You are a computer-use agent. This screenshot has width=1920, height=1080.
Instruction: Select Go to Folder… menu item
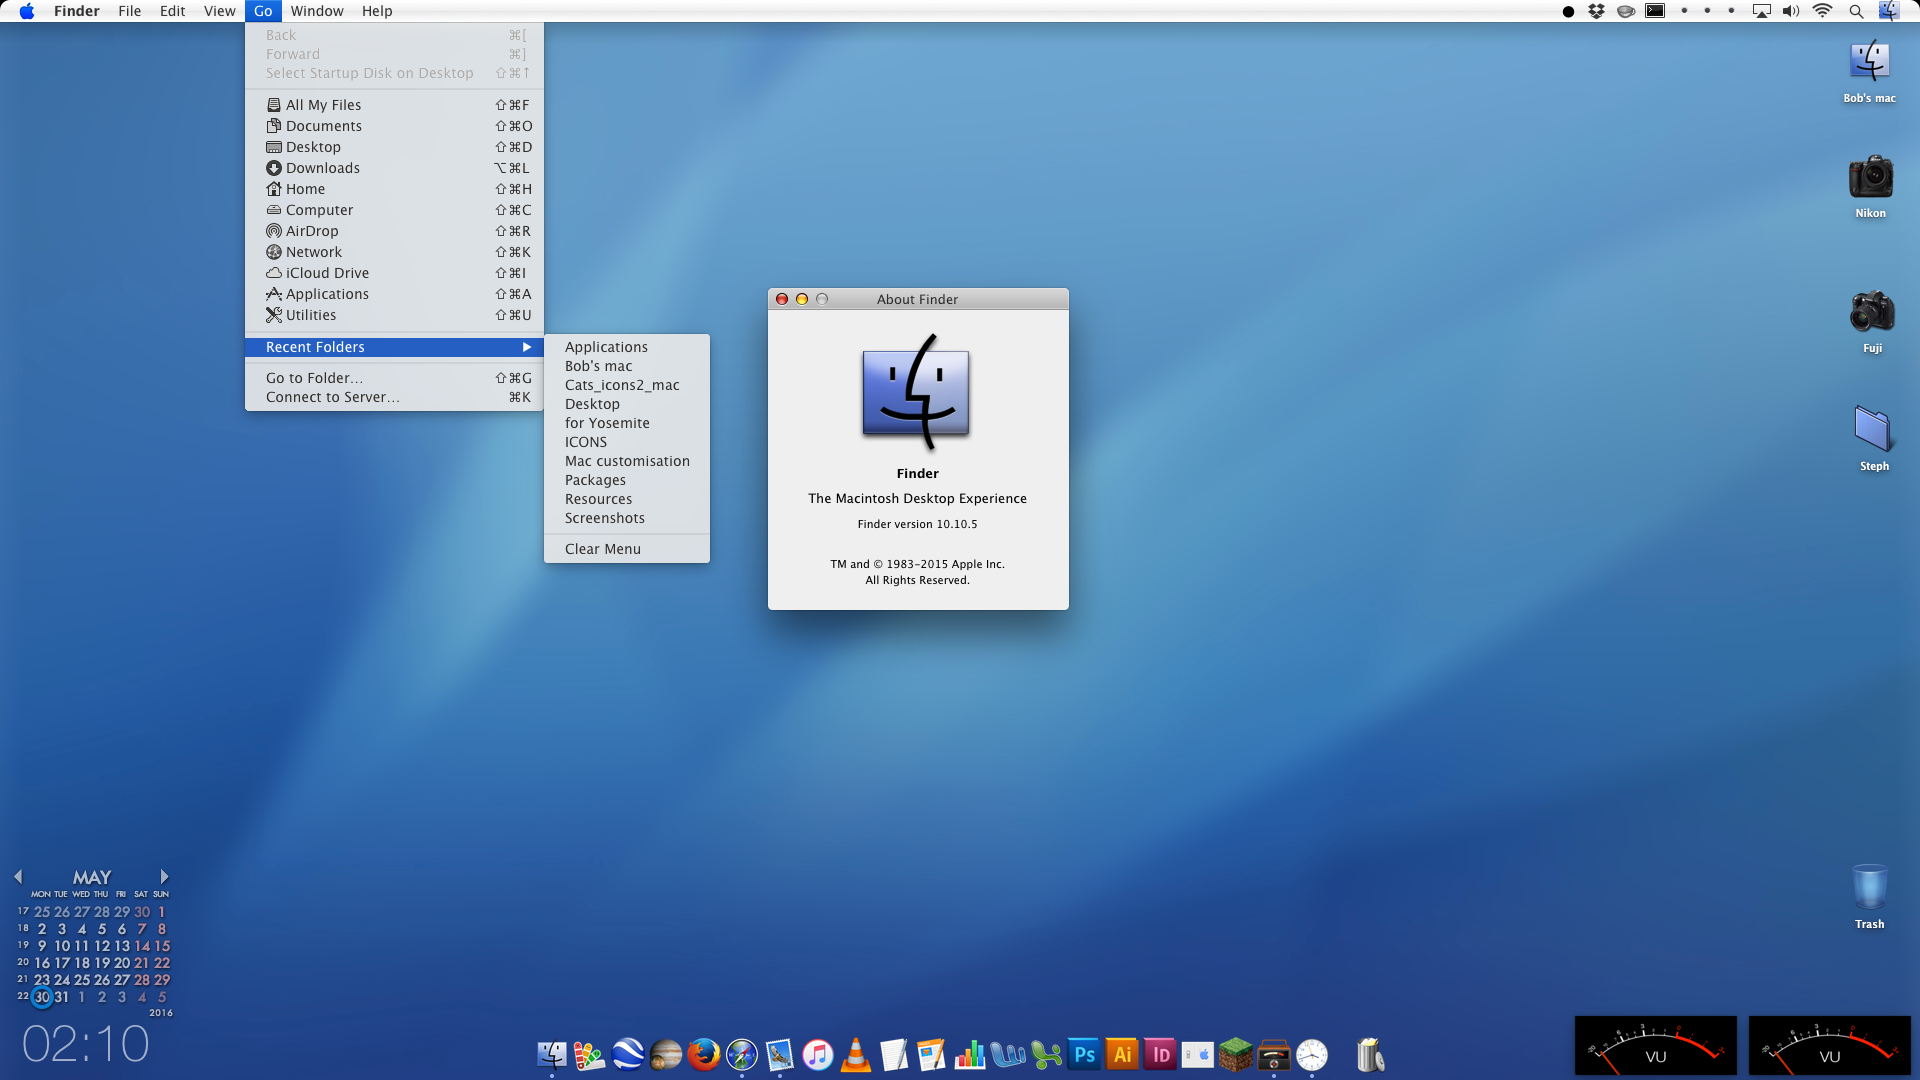click(x=394, y=378)
